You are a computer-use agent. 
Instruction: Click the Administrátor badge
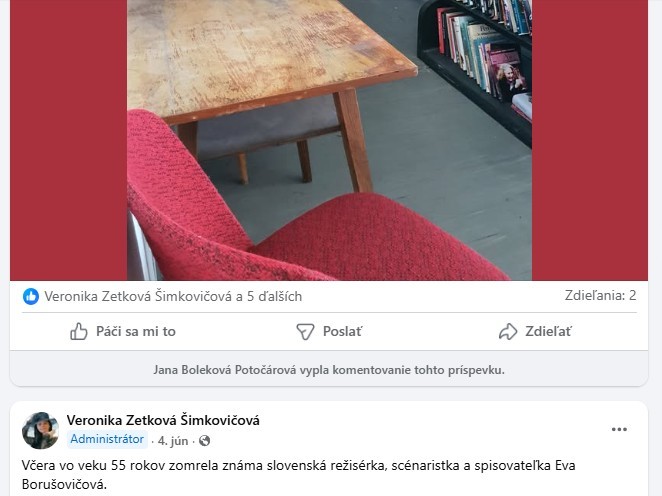click(107, 439)
